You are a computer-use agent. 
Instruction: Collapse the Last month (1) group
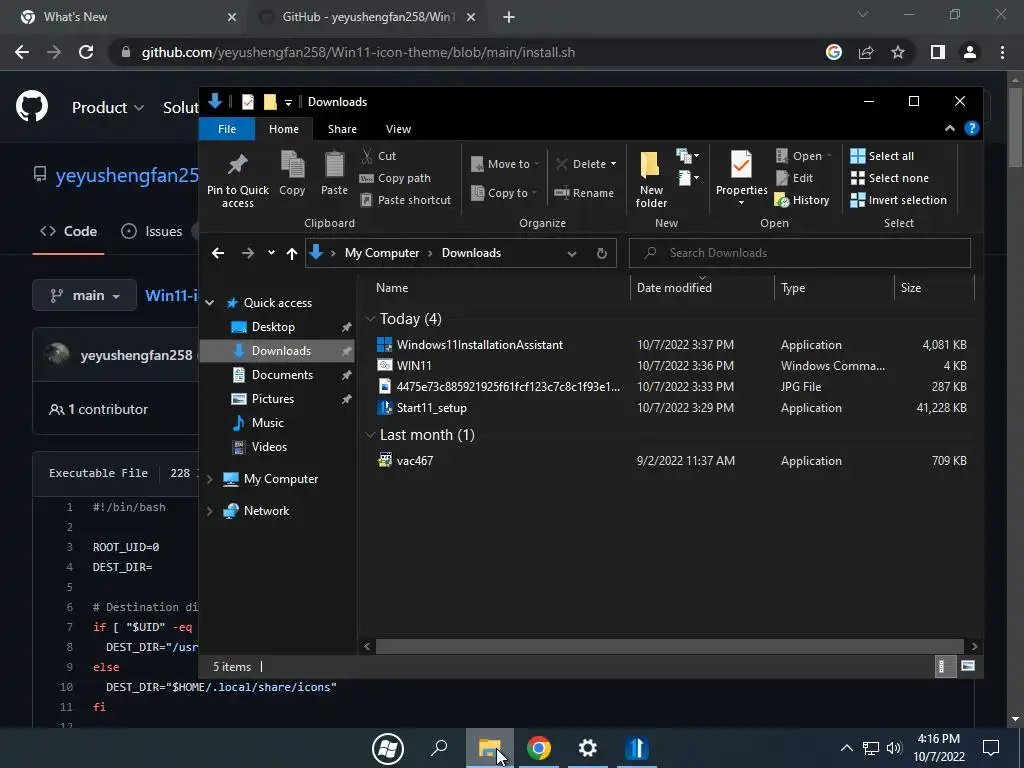tap(370, 435)
